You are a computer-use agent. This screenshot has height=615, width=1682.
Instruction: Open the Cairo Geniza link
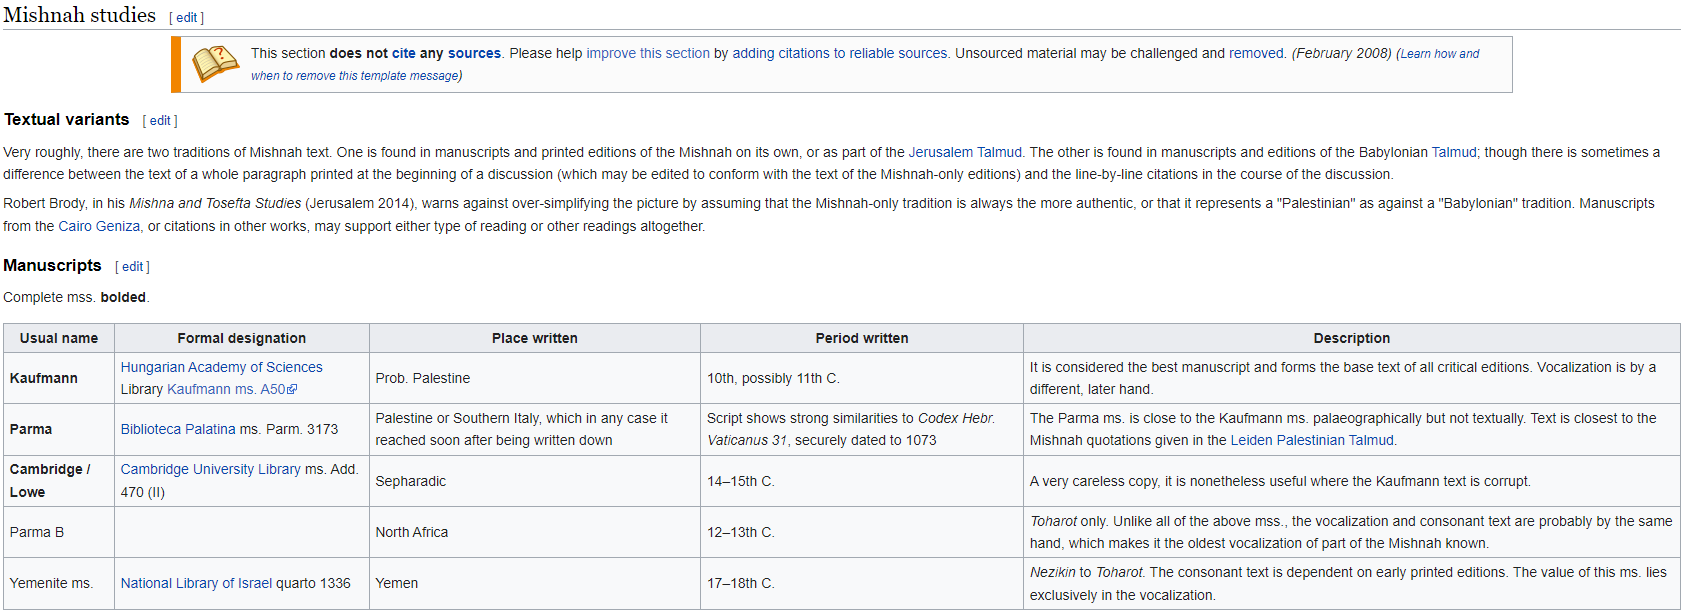pyautogui.click(x=99, y=227)
